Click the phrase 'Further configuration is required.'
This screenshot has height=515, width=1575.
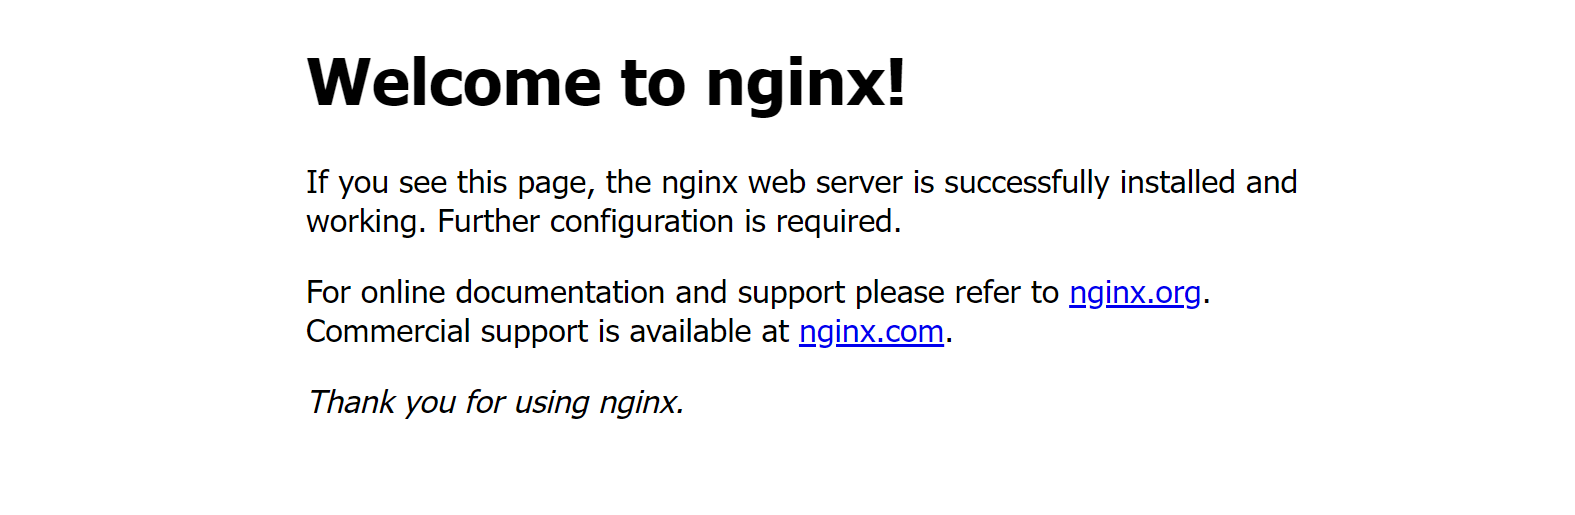[x=670, y=222]
